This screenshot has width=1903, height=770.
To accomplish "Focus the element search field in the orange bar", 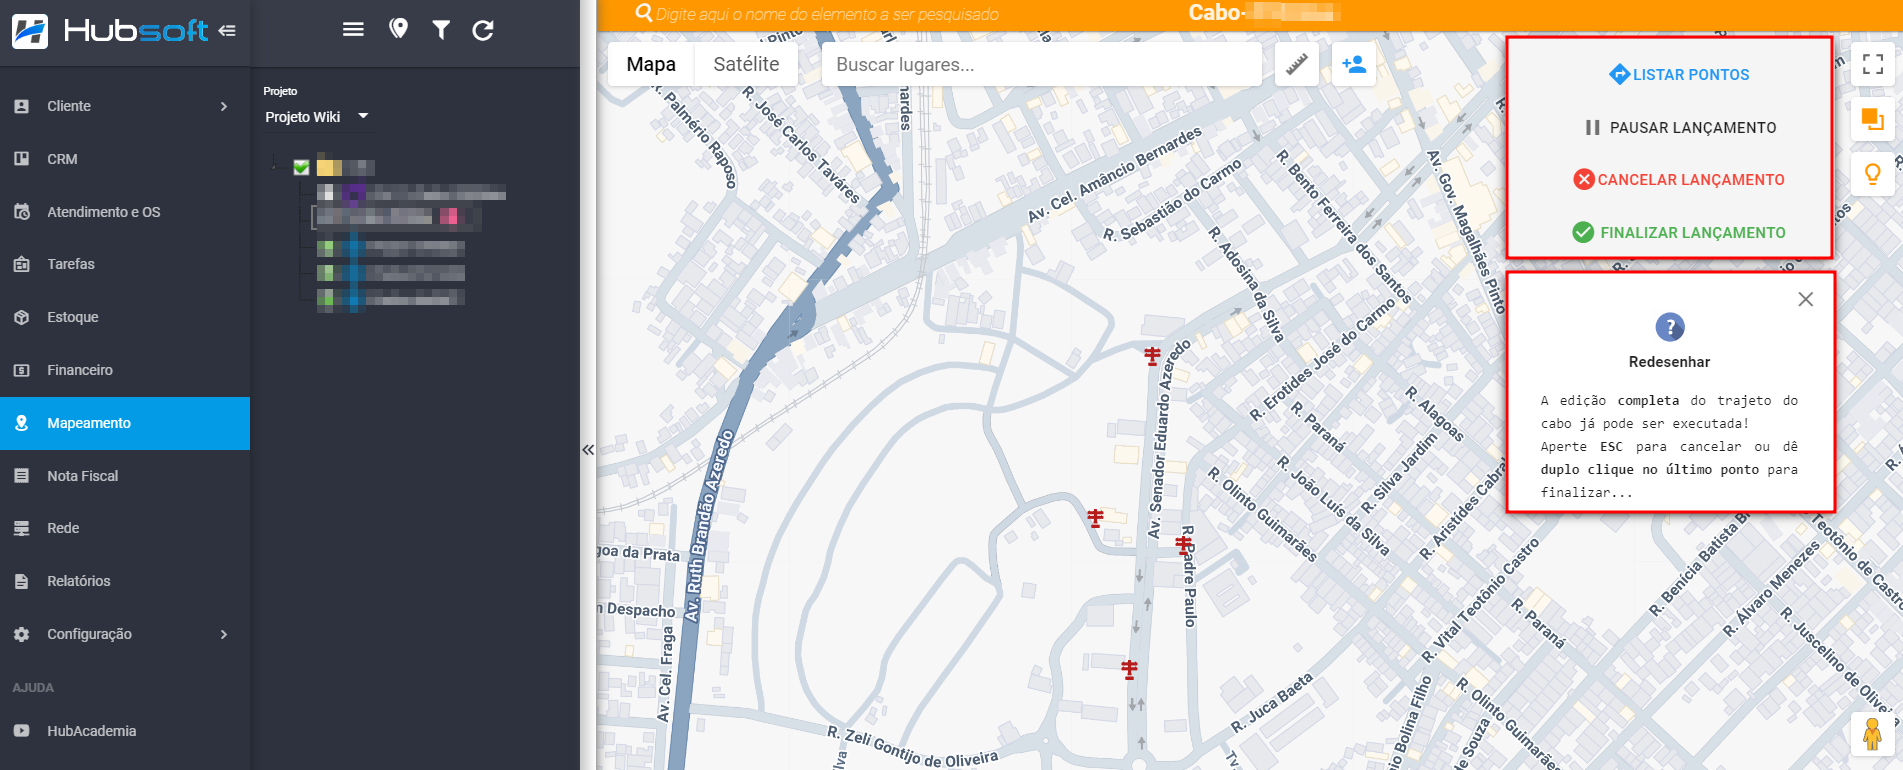I will 827,14.
